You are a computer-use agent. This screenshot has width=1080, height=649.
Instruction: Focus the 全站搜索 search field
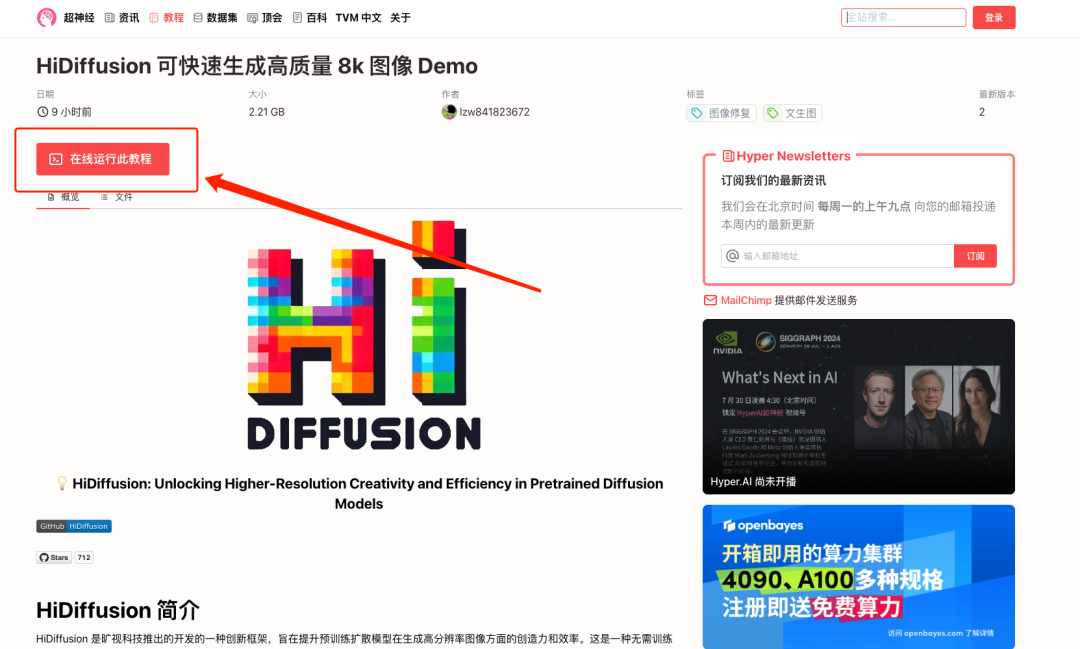(903, 17)
